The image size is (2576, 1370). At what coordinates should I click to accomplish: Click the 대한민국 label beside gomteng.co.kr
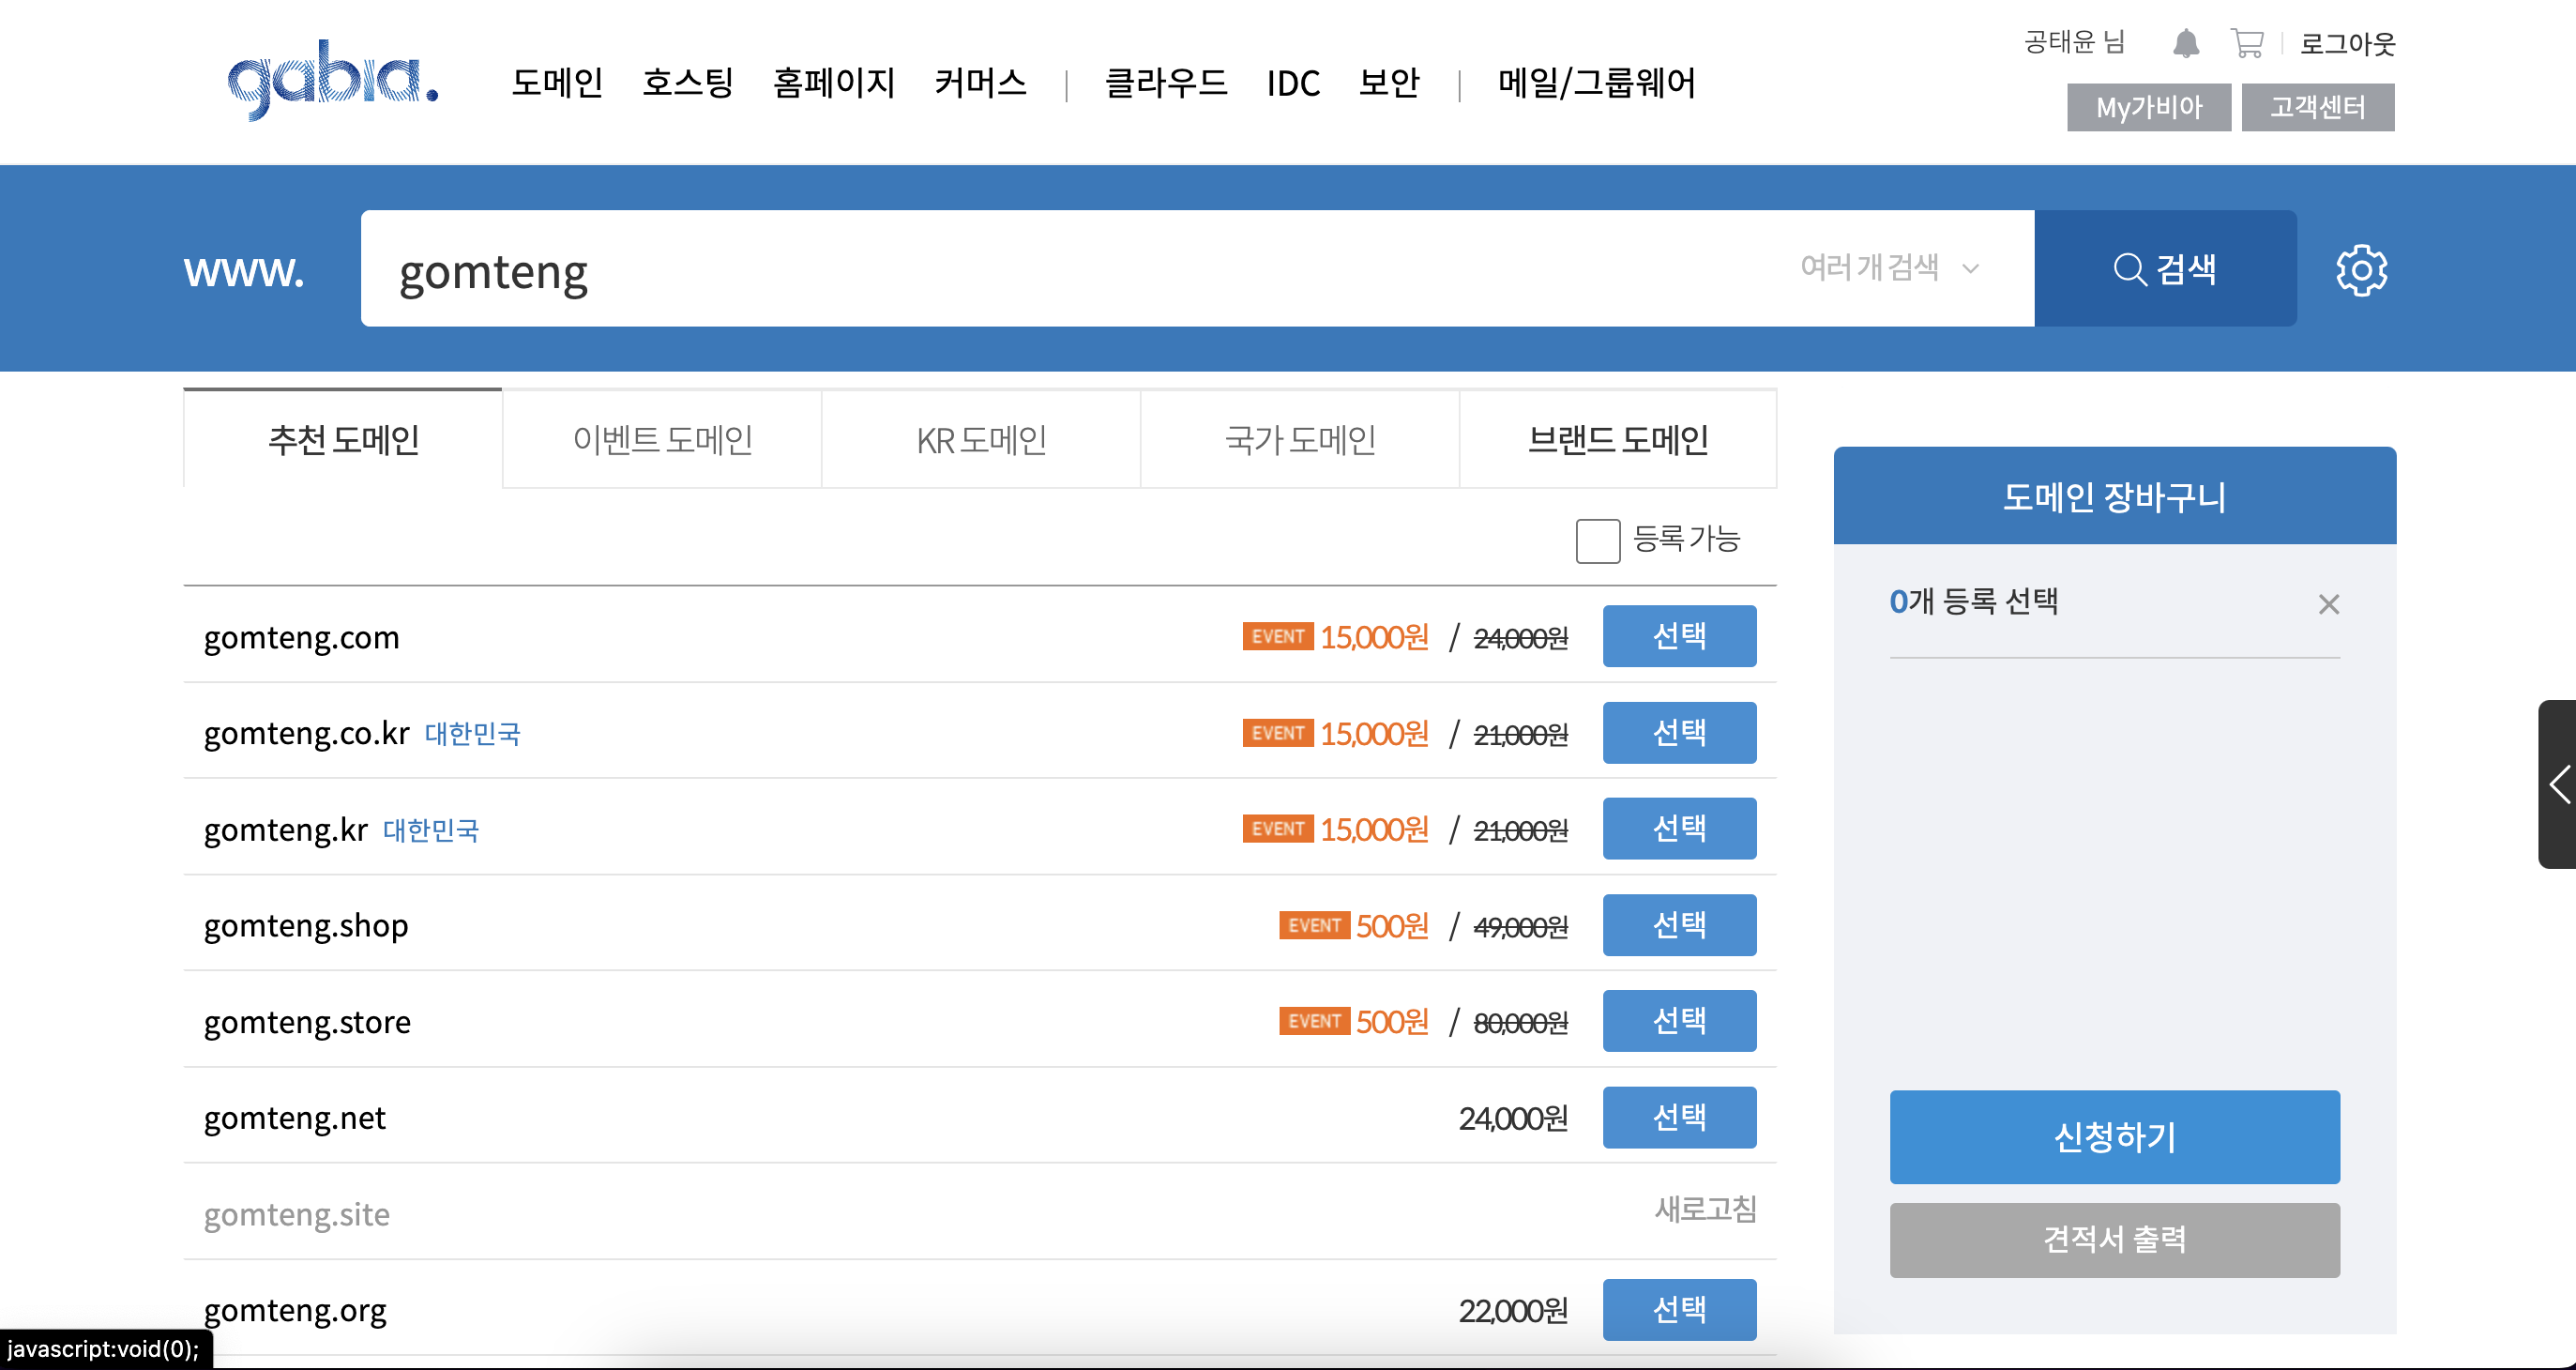pos(472,734)
